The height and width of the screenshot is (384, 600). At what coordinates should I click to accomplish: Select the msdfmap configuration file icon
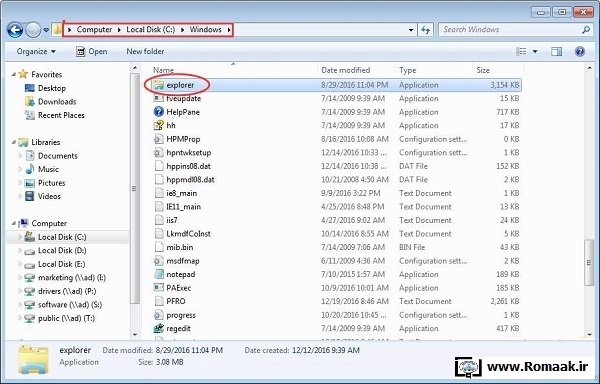point(159,261)
